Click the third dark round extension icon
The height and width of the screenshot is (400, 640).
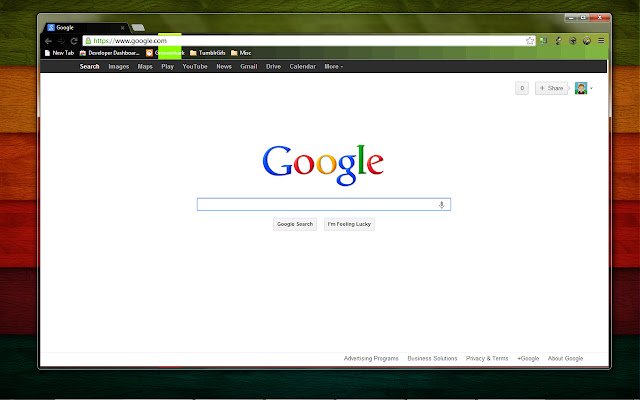pos(573,40)
